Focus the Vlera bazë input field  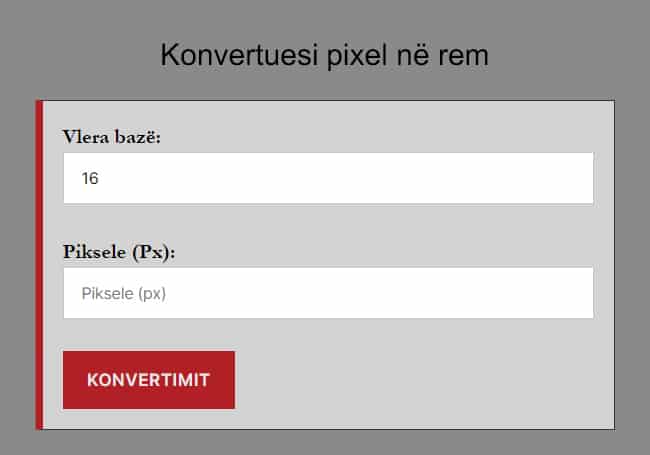328,178
